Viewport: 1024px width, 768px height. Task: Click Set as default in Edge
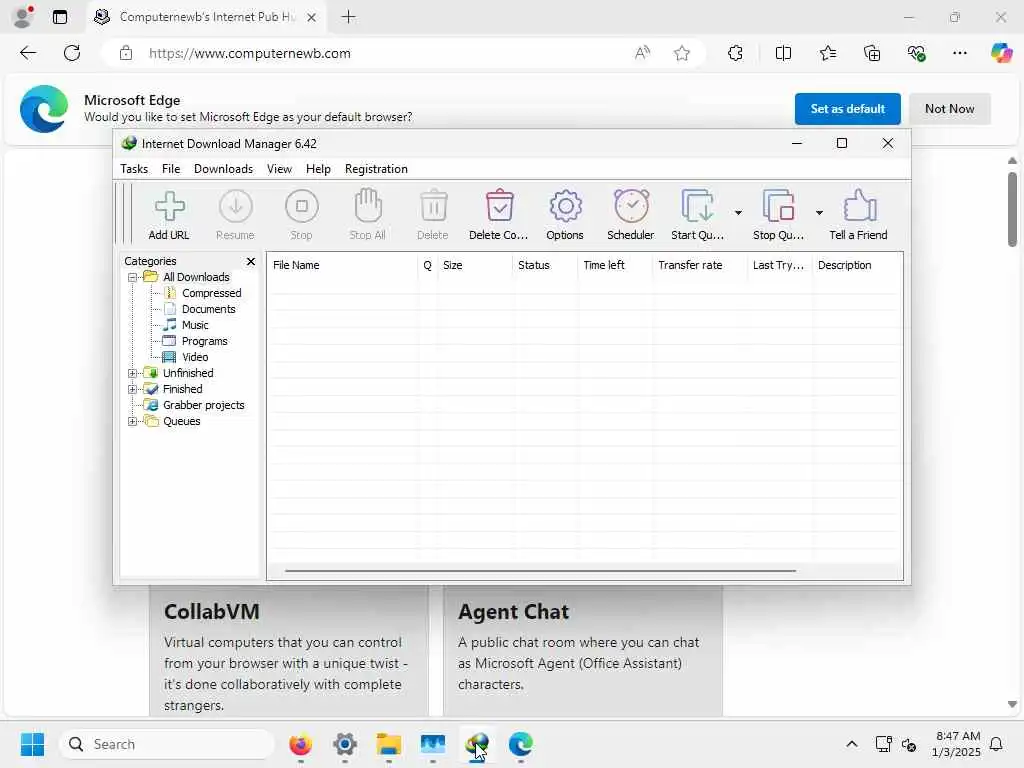pos(848,108)
